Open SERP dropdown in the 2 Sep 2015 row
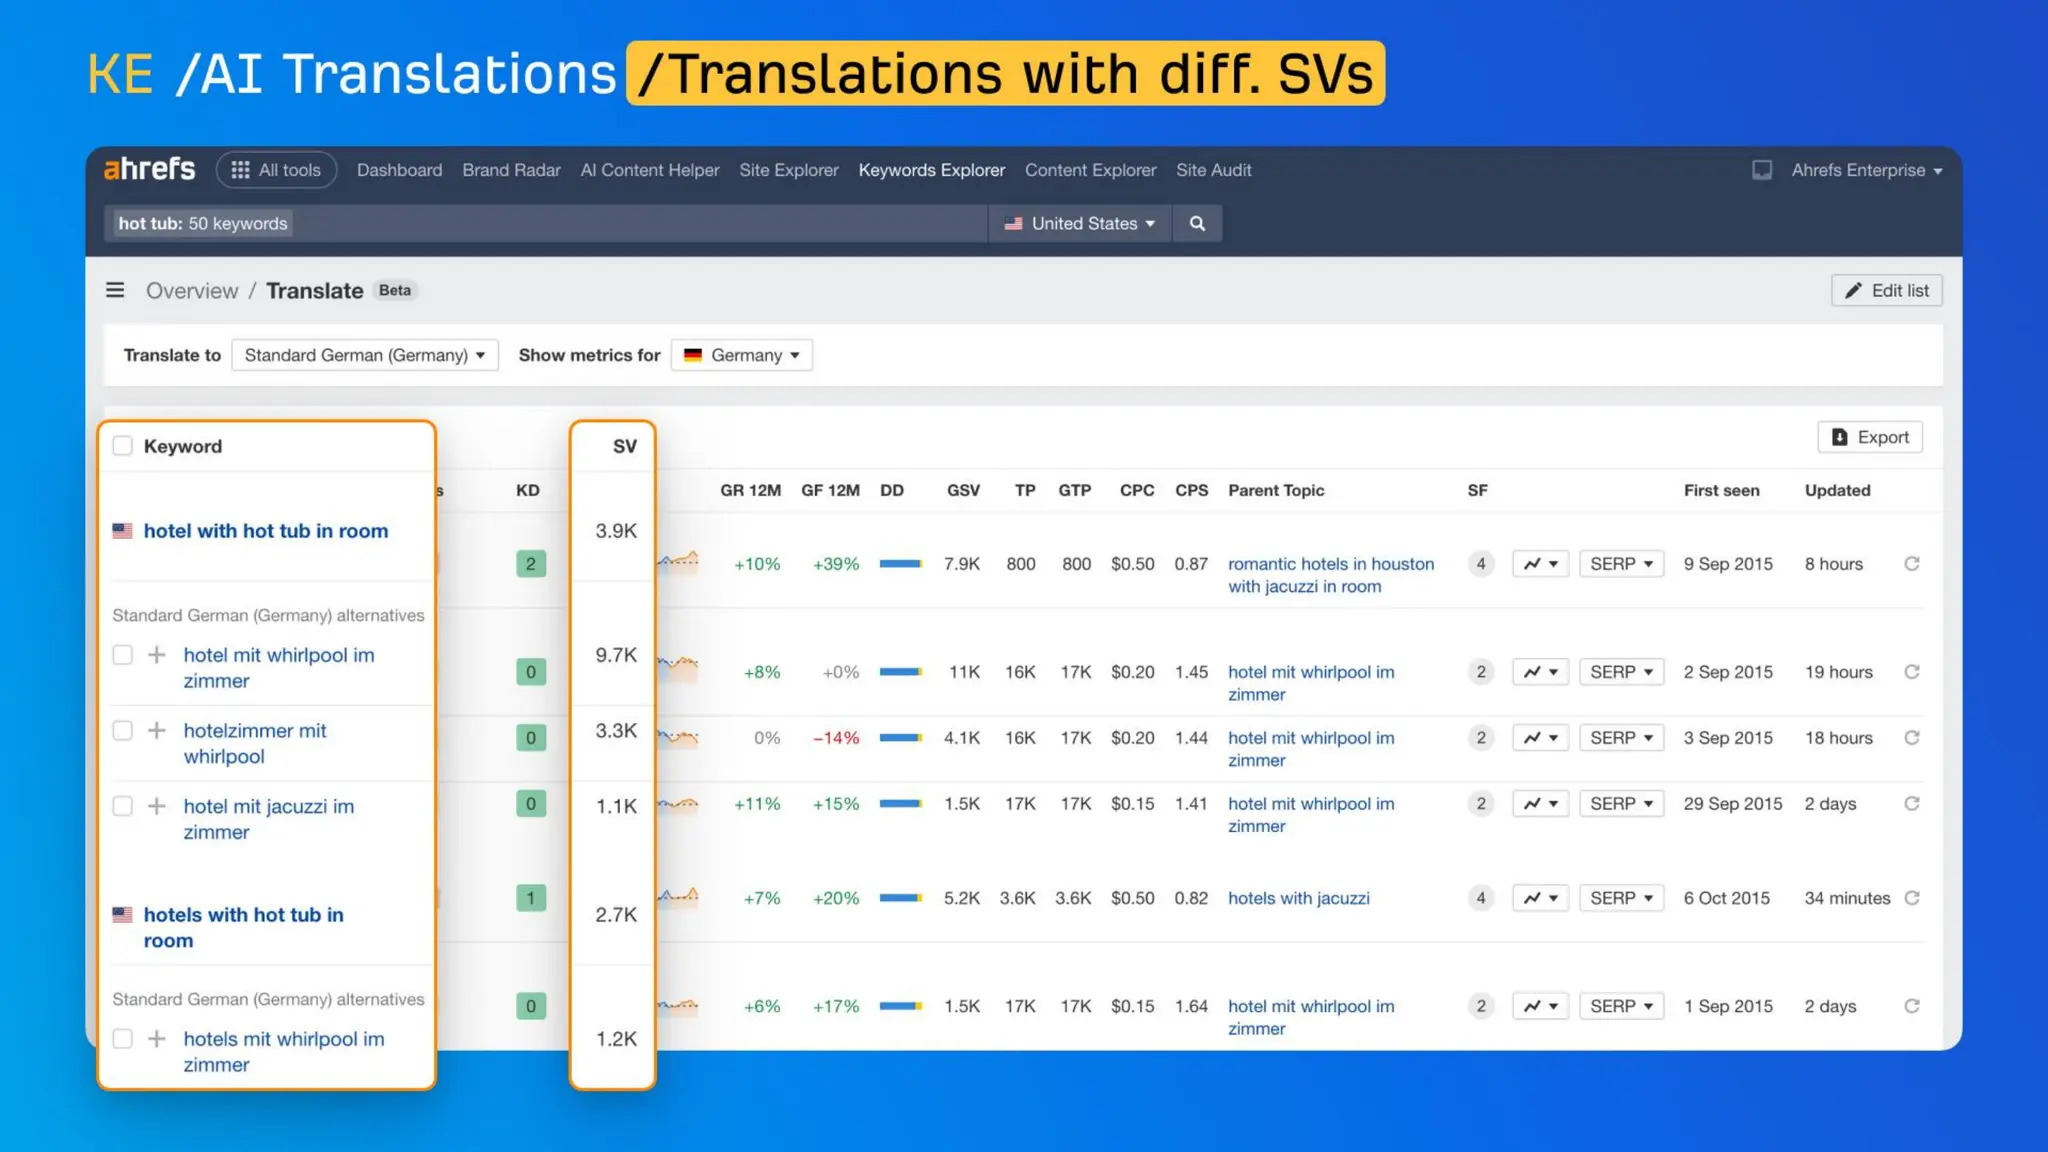 click(1621, 672)
